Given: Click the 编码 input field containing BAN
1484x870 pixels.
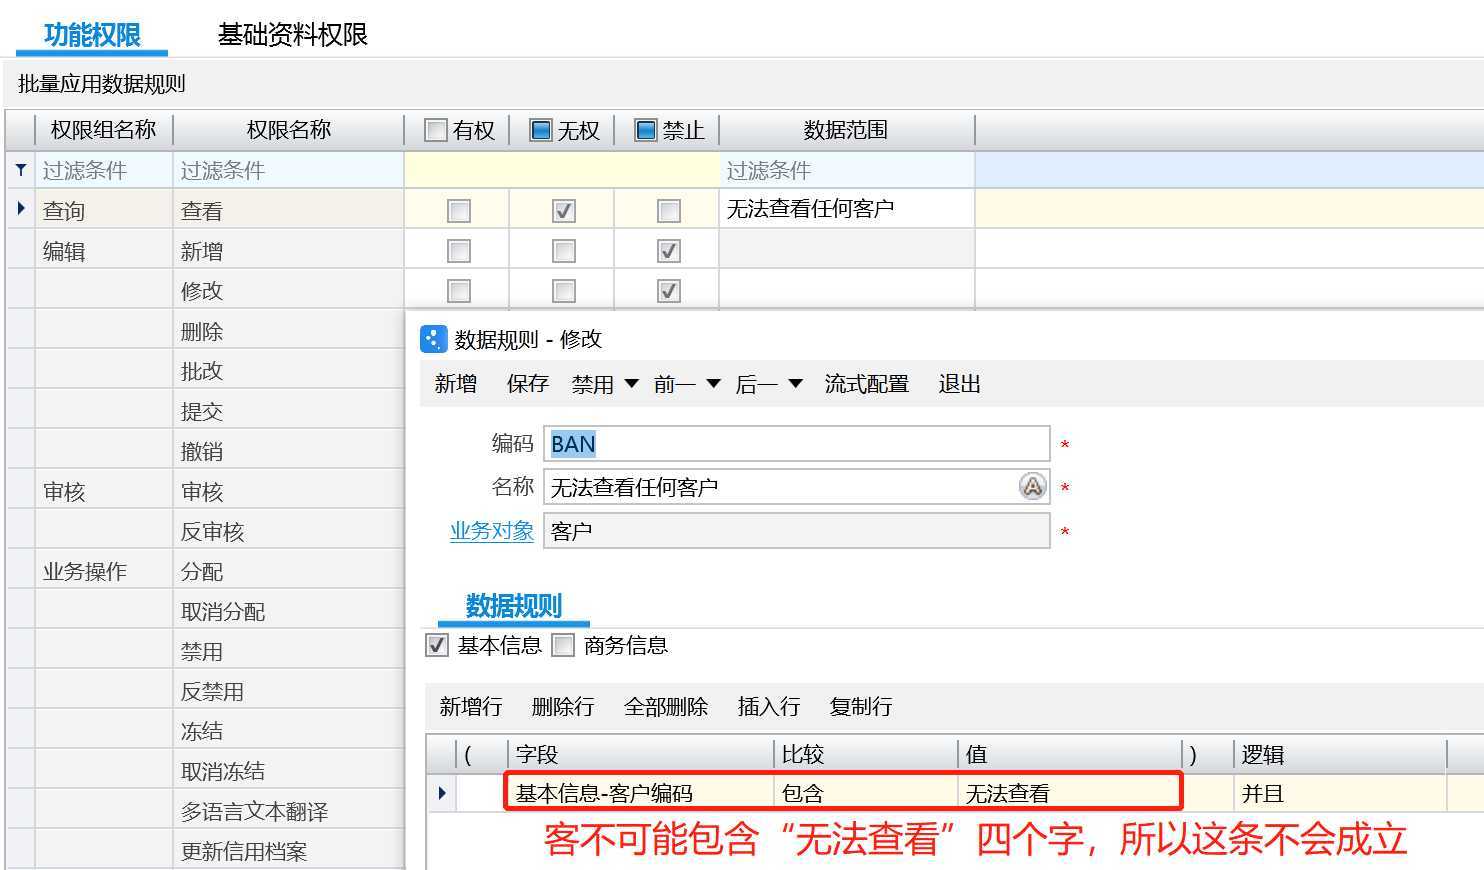Looking at the screenshot, I should tap(797, 444).
